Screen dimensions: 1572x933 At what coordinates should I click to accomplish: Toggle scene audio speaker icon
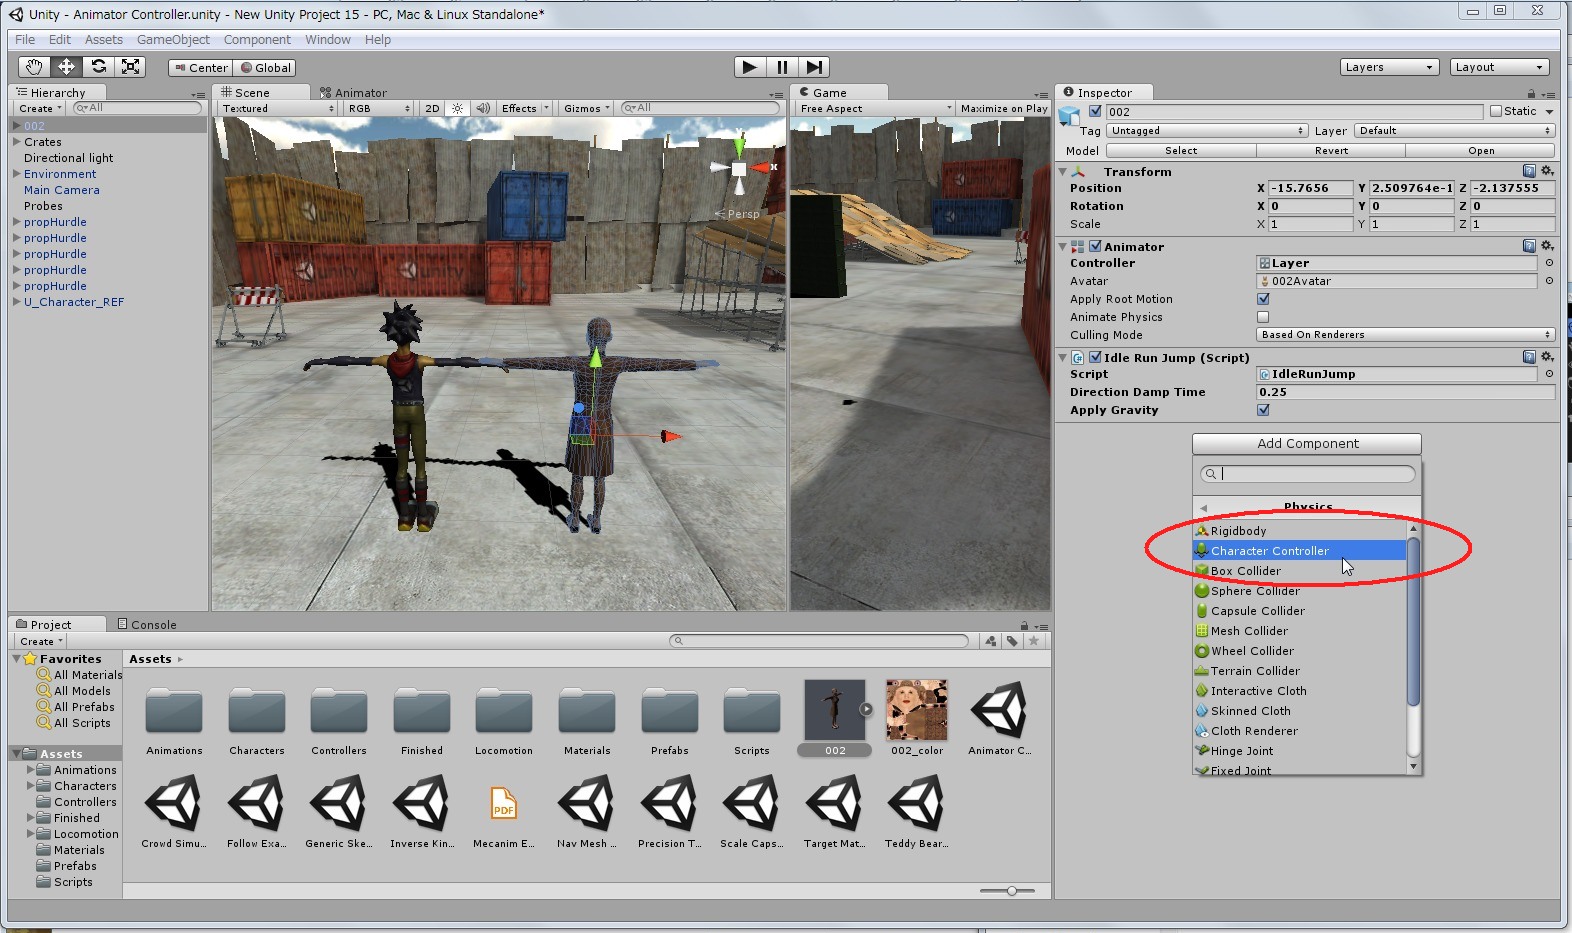[x=483, y=108]
